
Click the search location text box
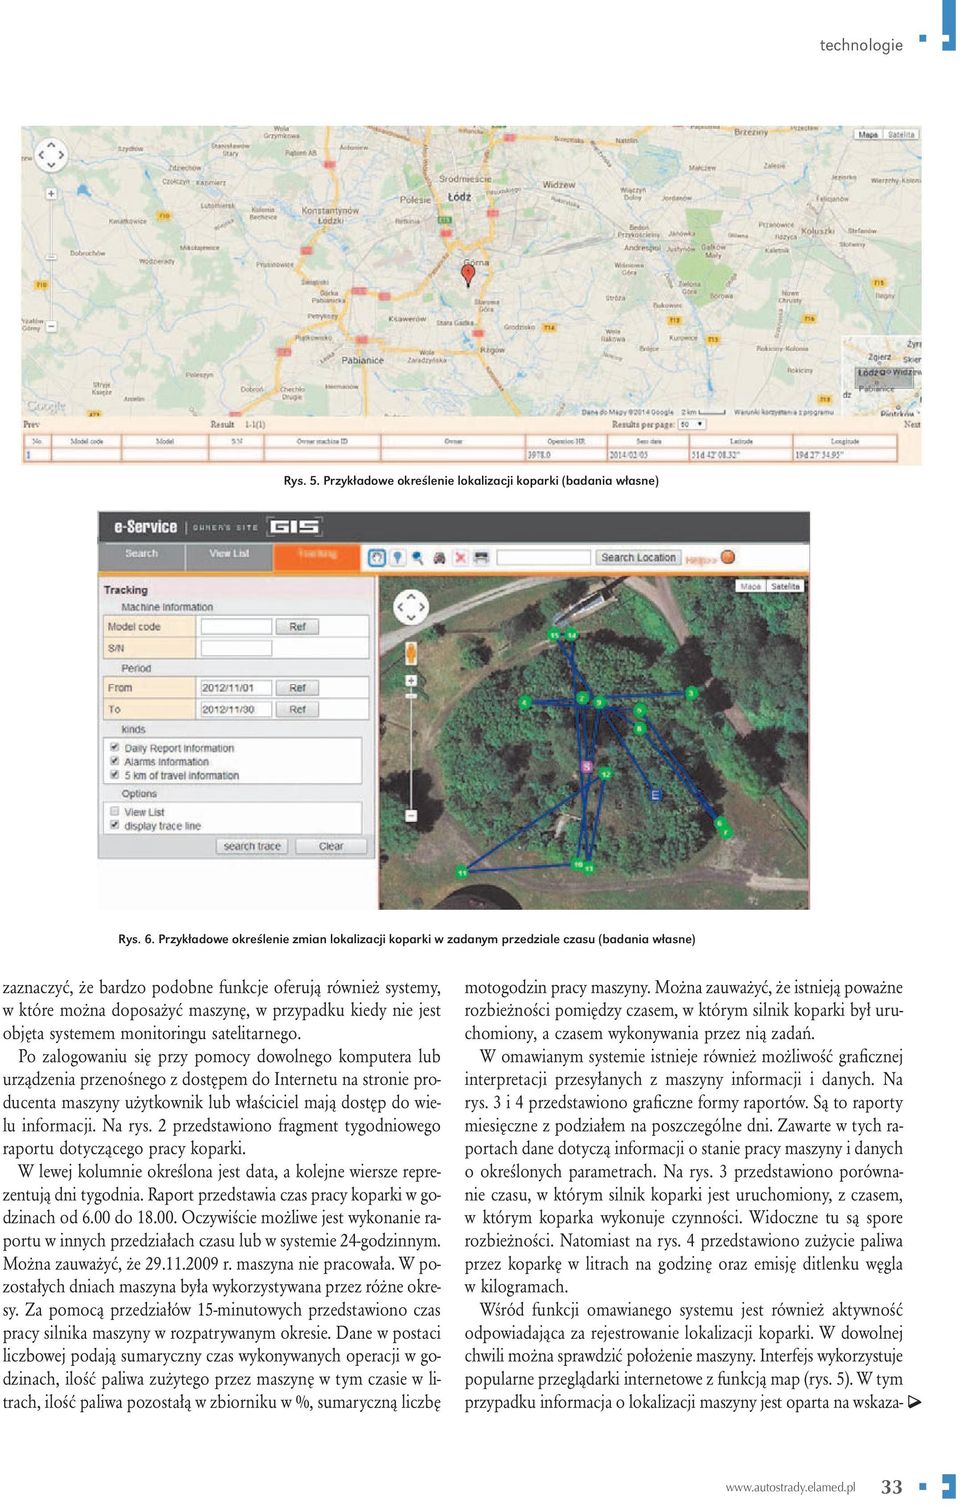point(544,557)
